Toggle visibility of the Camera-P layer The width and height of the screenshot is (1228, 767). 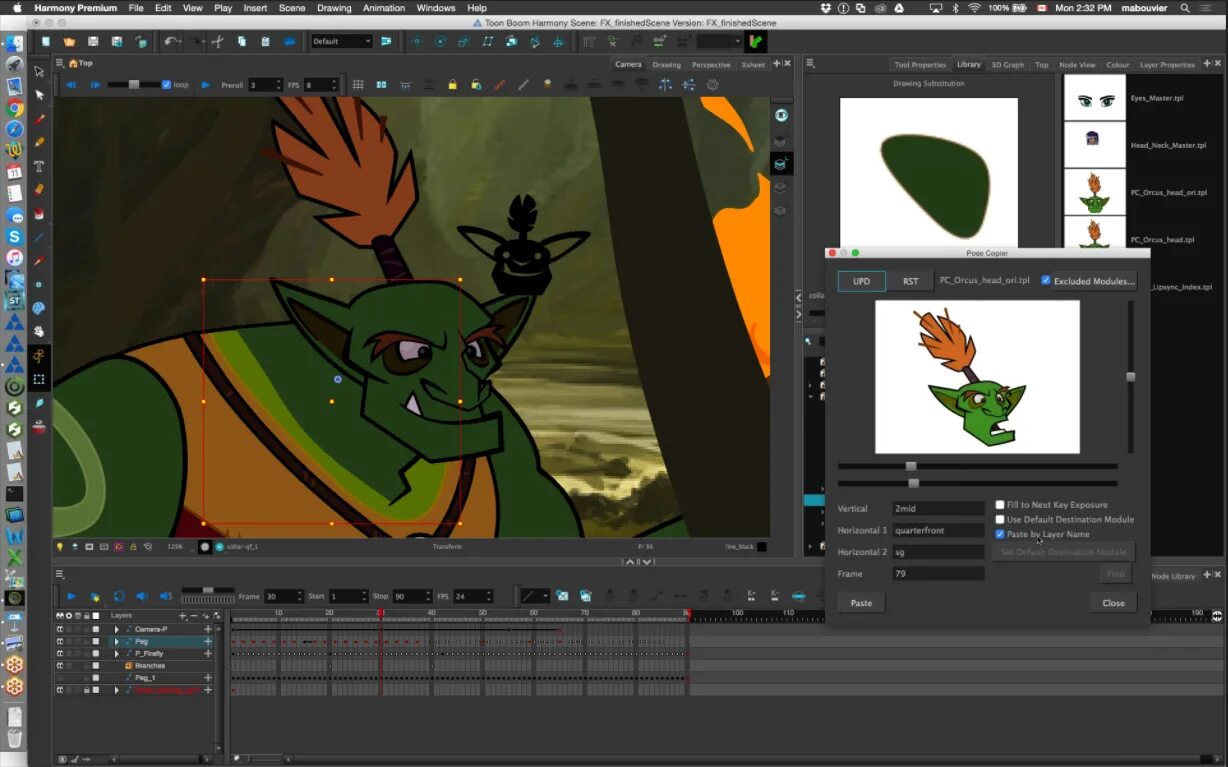click(60, 629)
